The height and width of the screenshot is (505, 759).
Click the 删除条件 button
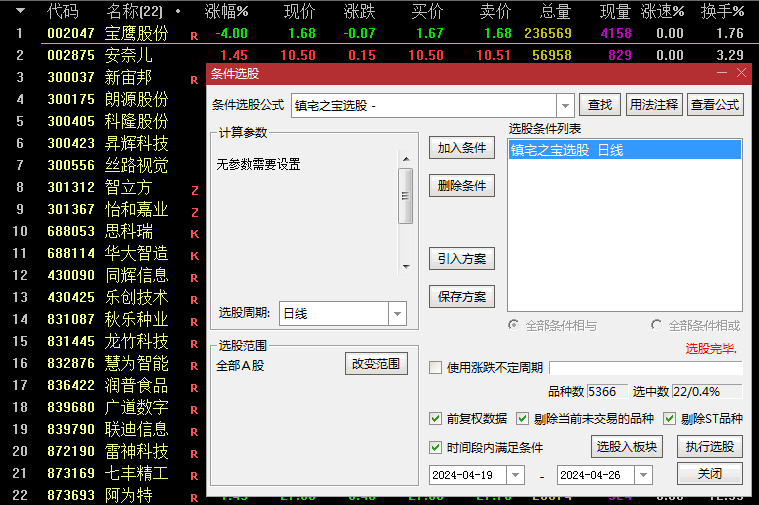click(462, 185)
